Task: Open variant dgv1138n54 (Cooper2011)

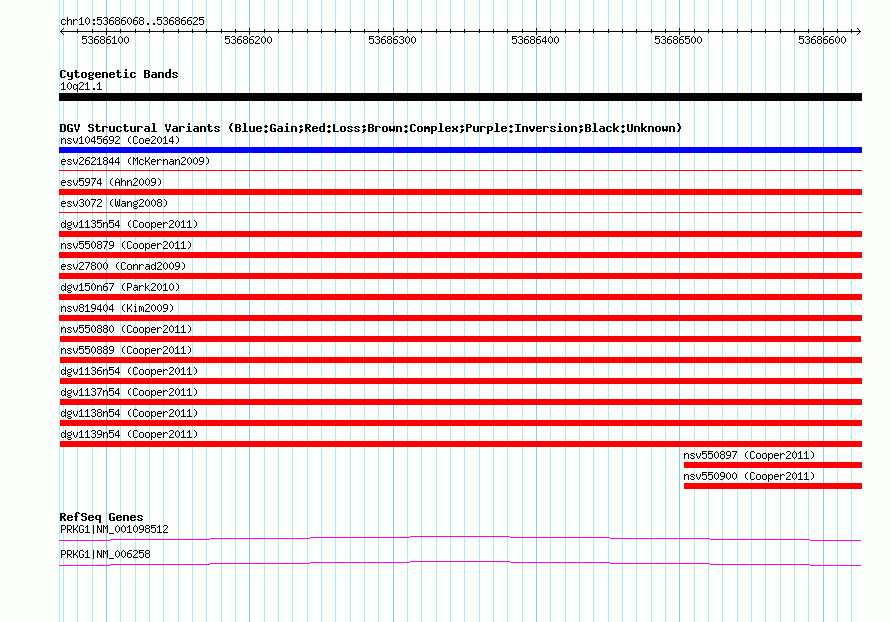Action: [x=129, y=413]
